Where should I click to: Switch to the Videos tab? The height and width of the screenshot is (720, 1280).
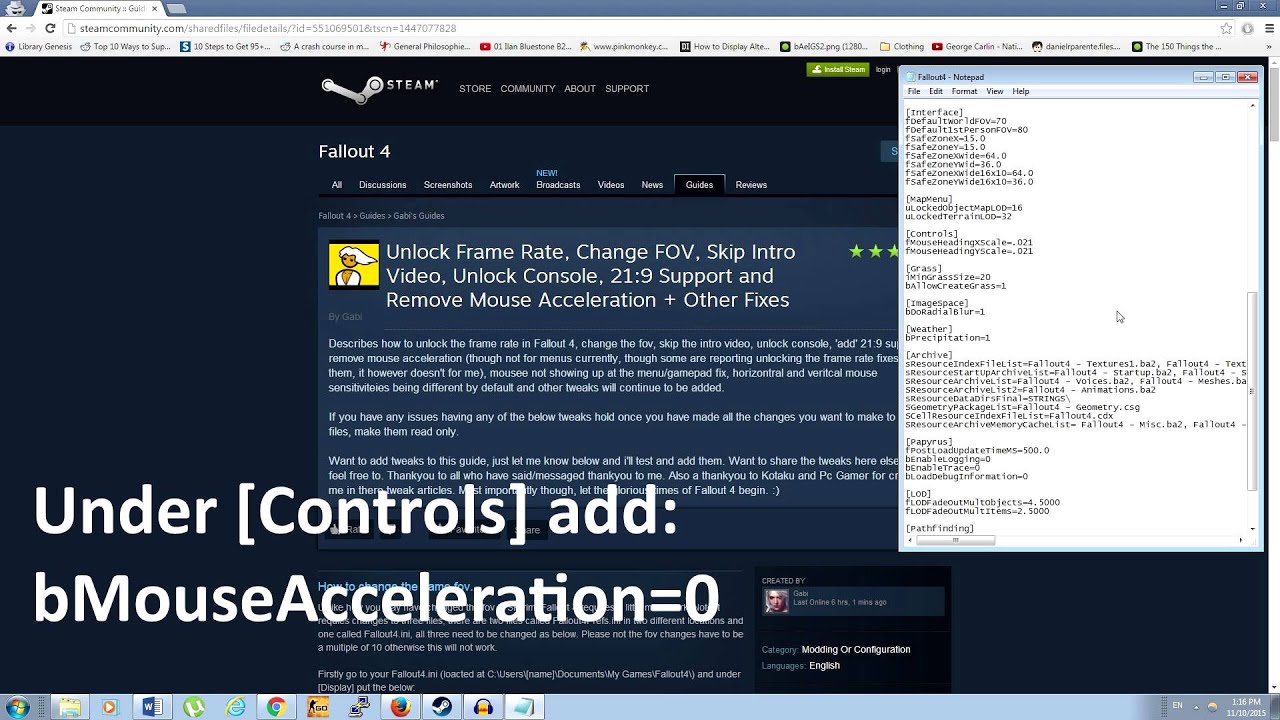(x=611, y=185)
